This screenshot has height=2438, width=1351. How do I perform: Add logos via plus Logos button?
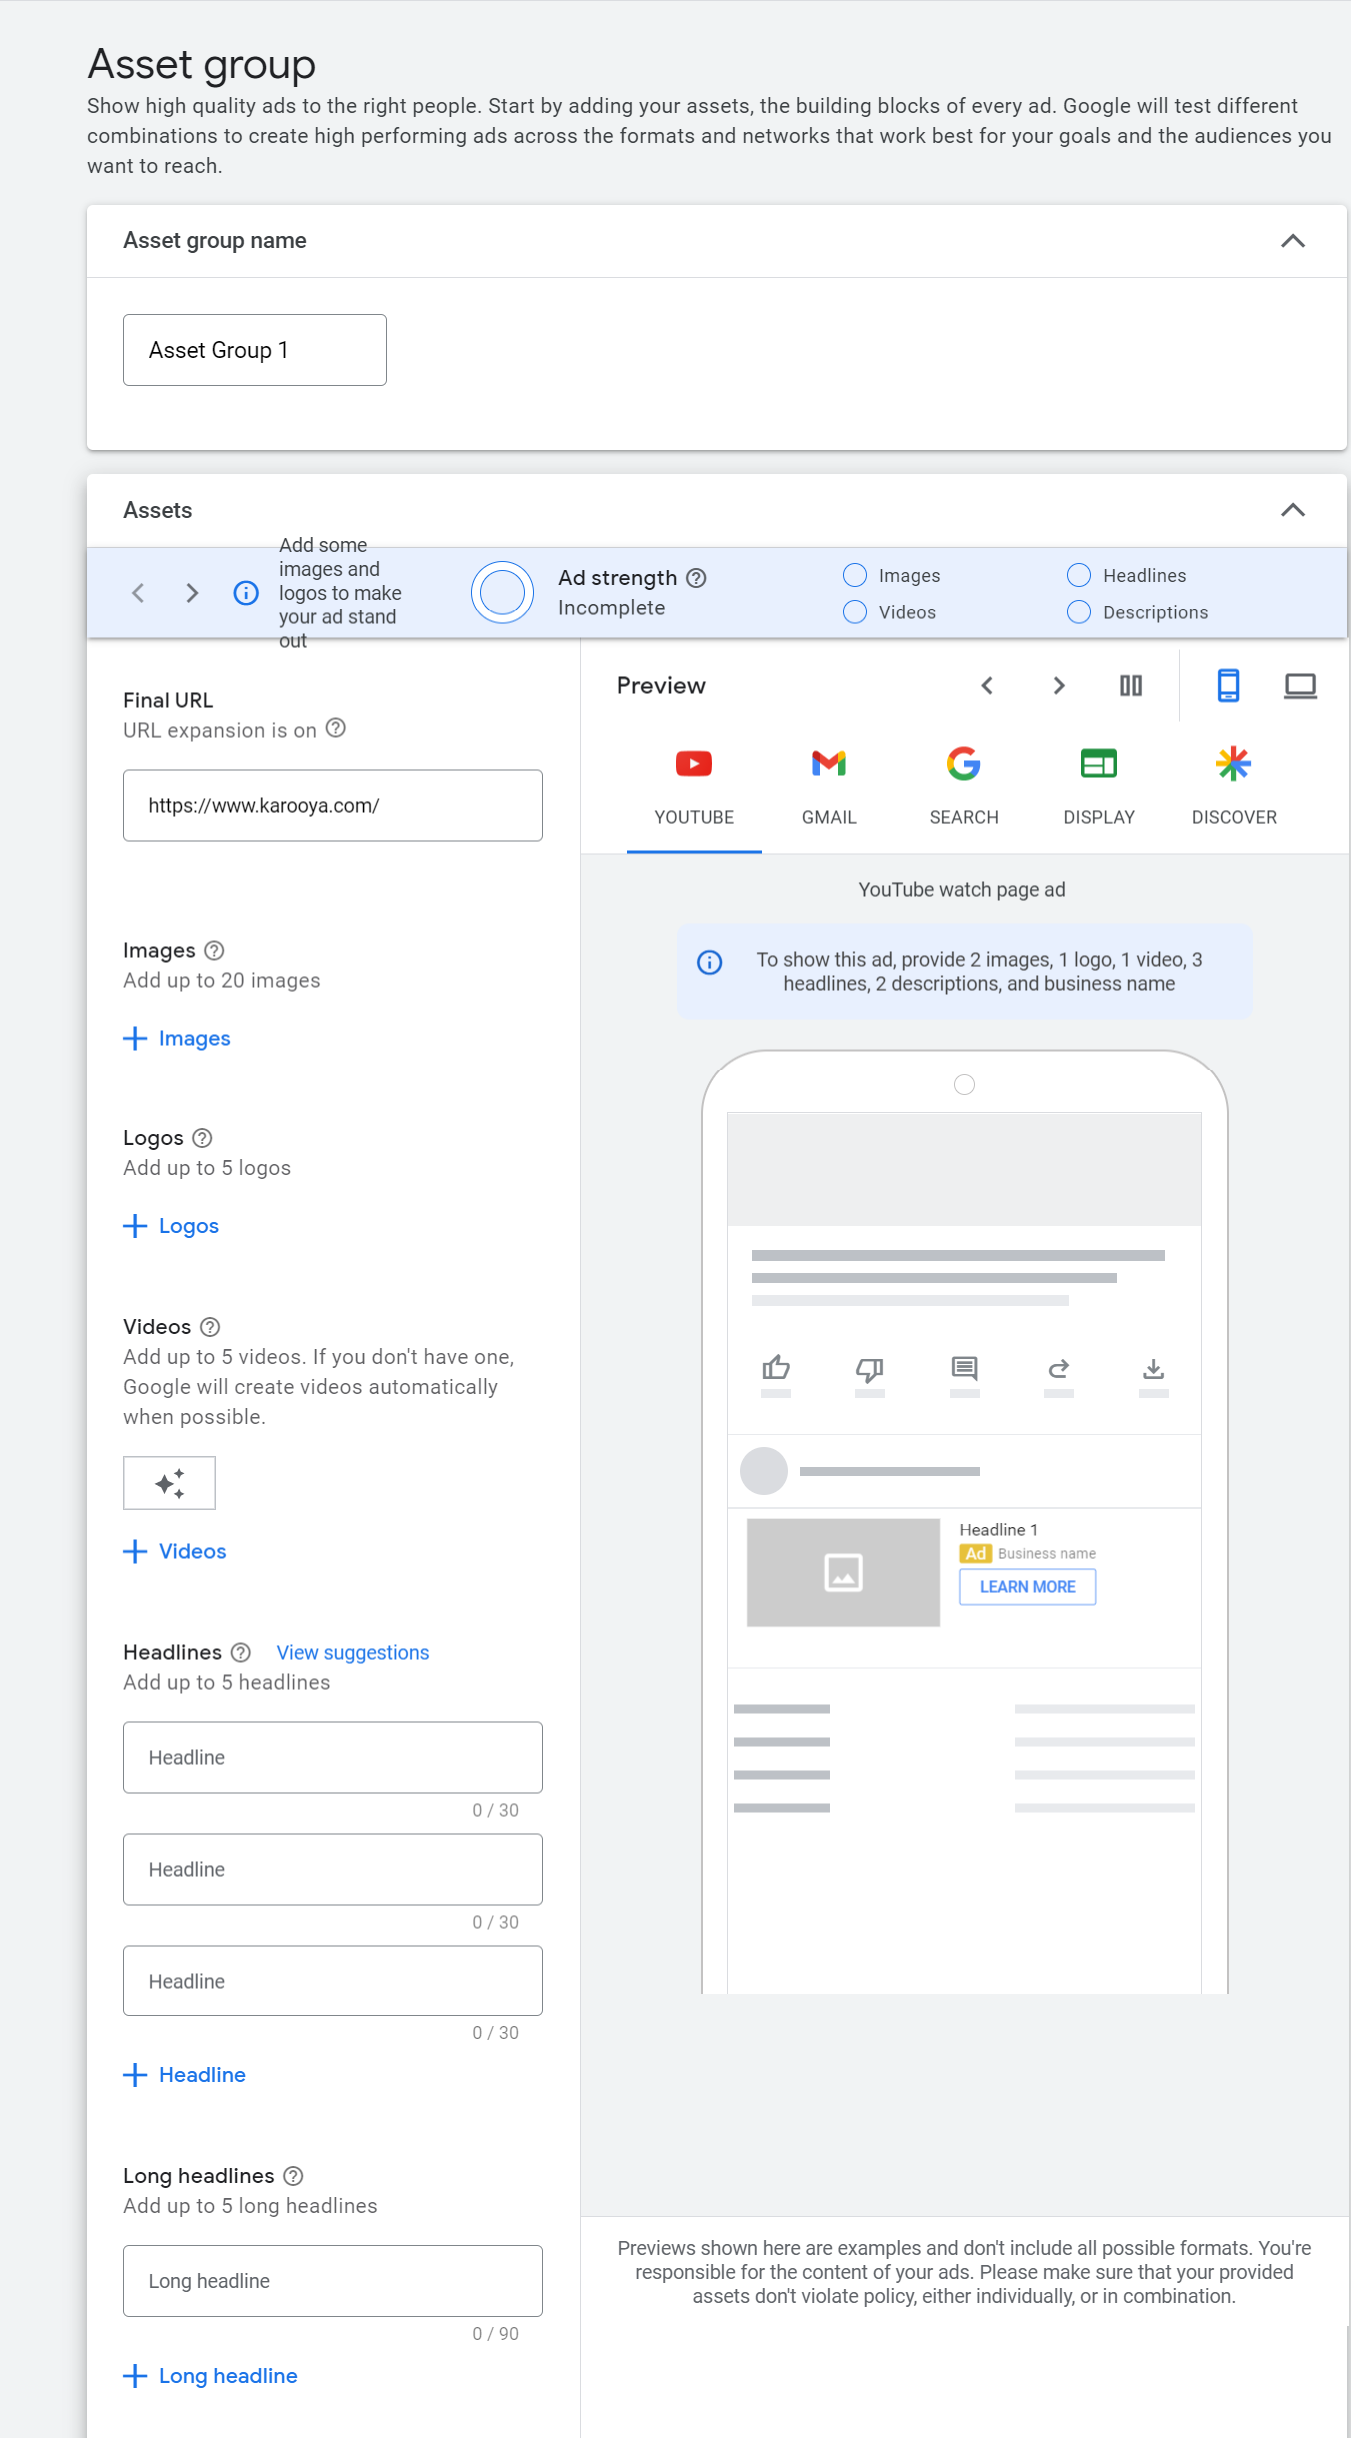(172, 1226)
